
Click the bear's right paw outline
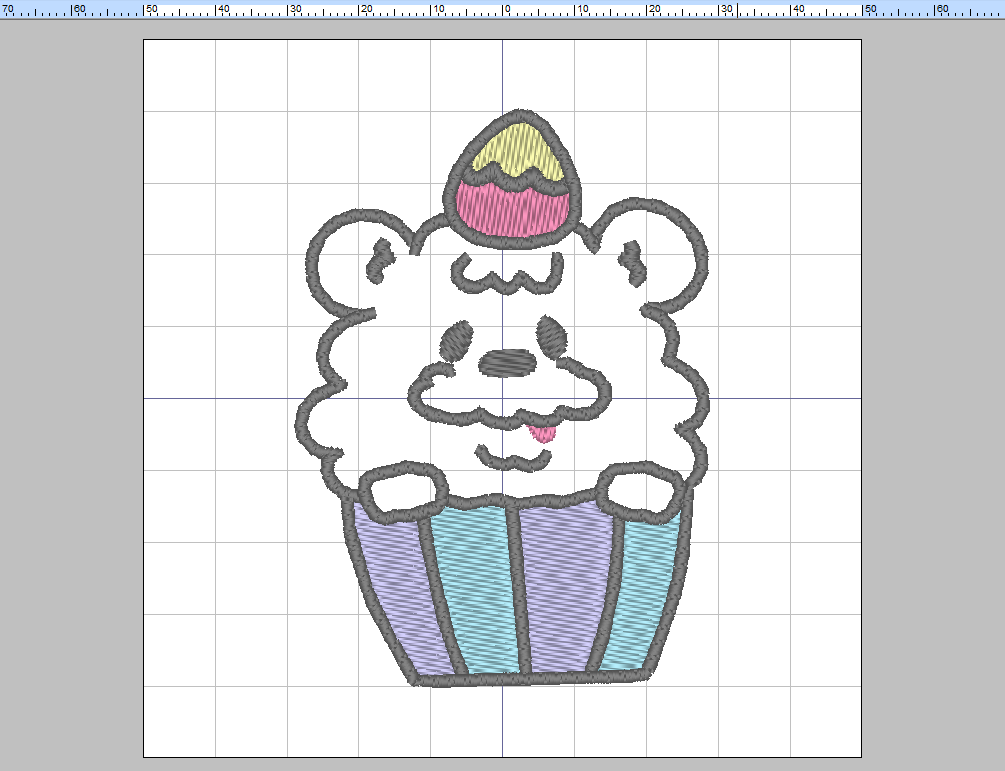[642, 491]
